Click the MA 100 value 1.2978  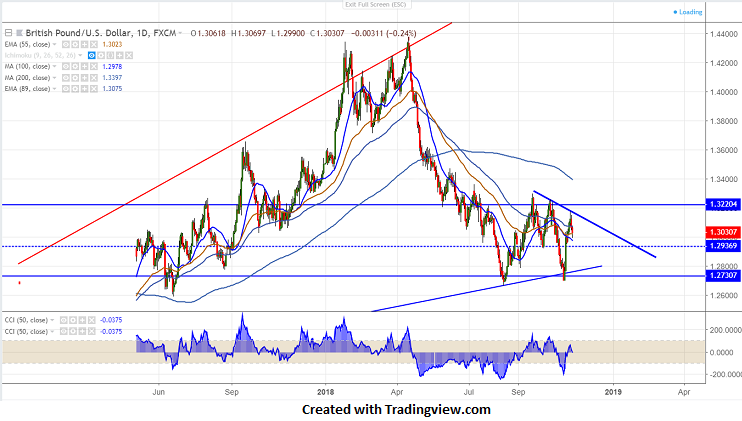(x=112, y=67)
